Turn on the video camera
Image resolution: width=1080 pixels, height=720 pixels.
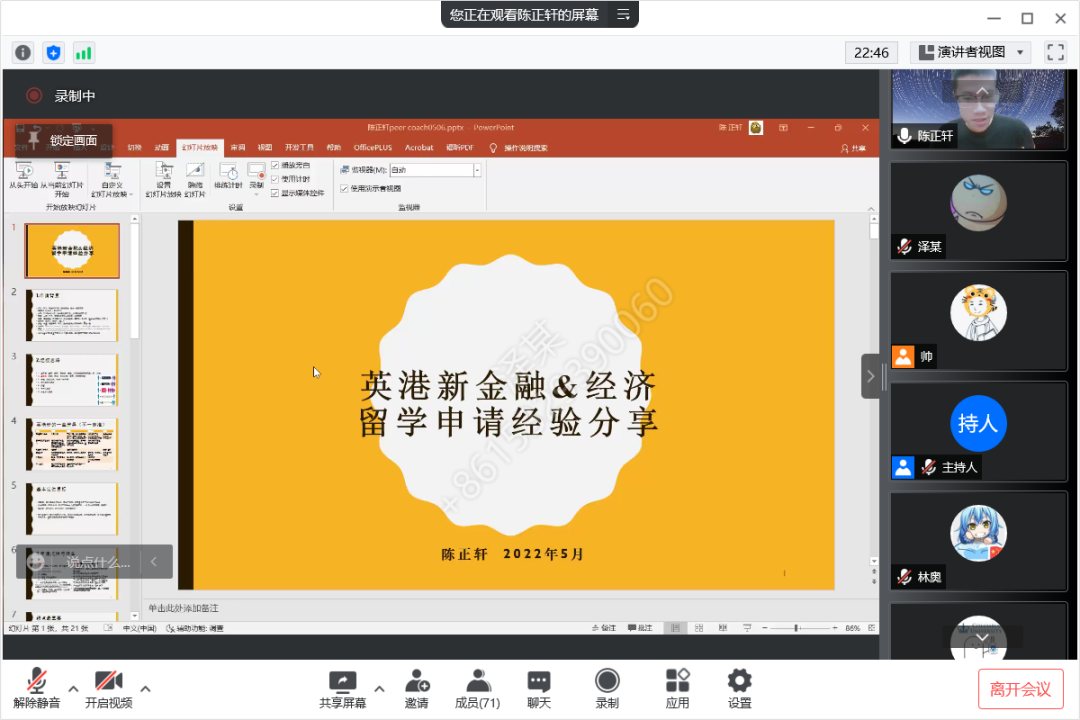click(108, 689)
